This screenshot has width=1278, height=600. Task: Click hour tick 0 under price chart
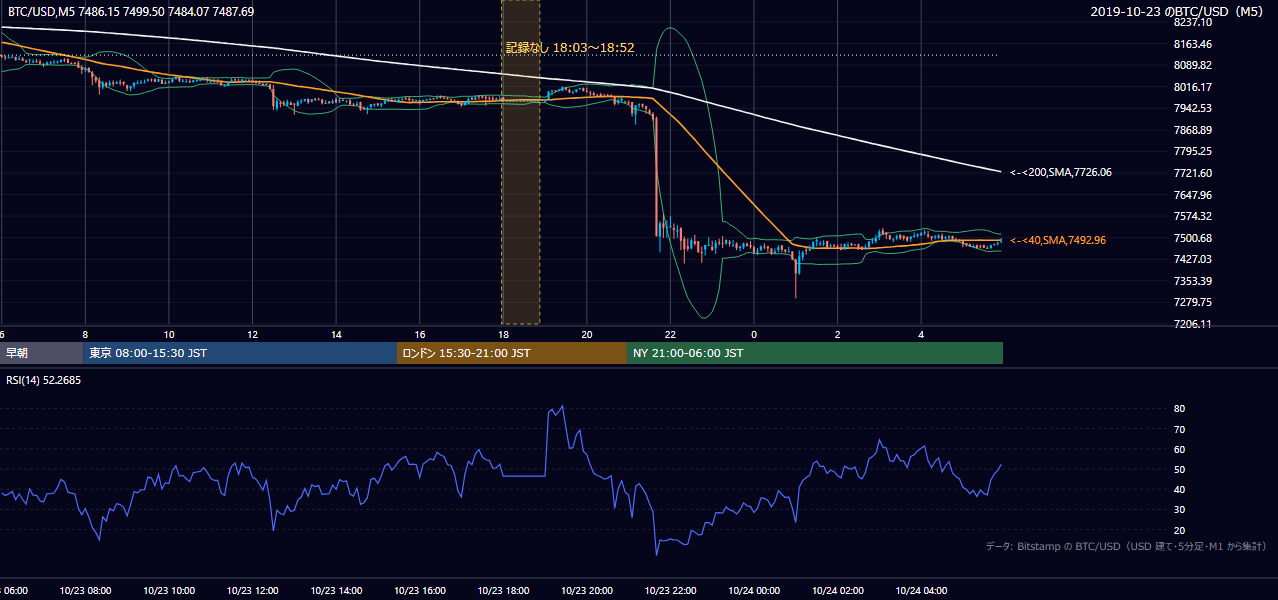tap(754, 334)
